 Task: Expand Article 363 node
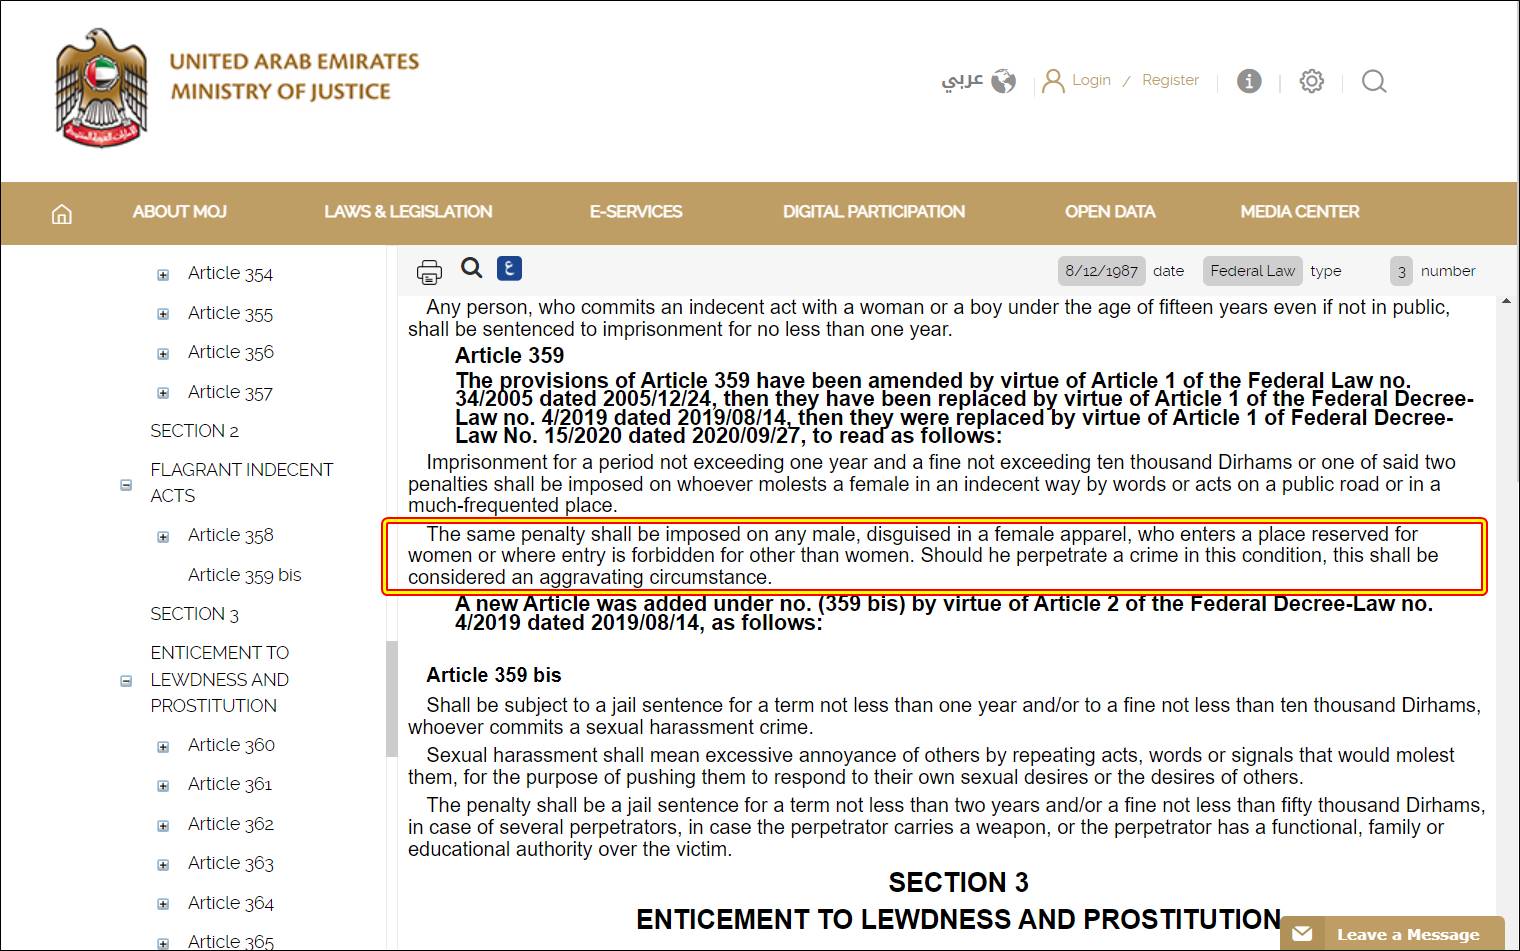[x=163, y=864]
